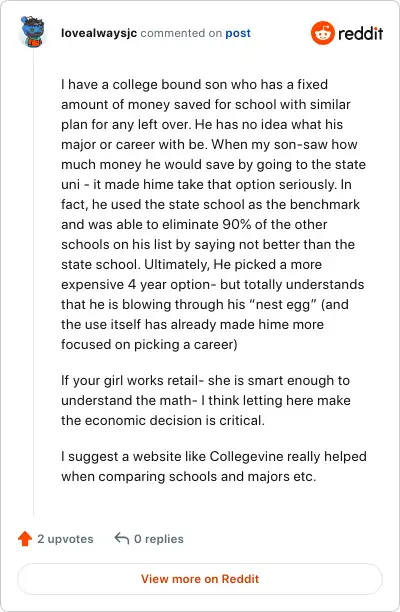Click the lovealwaysjc avatar image
Image resolution: width=400 pixels, height=612 pixels.
point(32,32)
